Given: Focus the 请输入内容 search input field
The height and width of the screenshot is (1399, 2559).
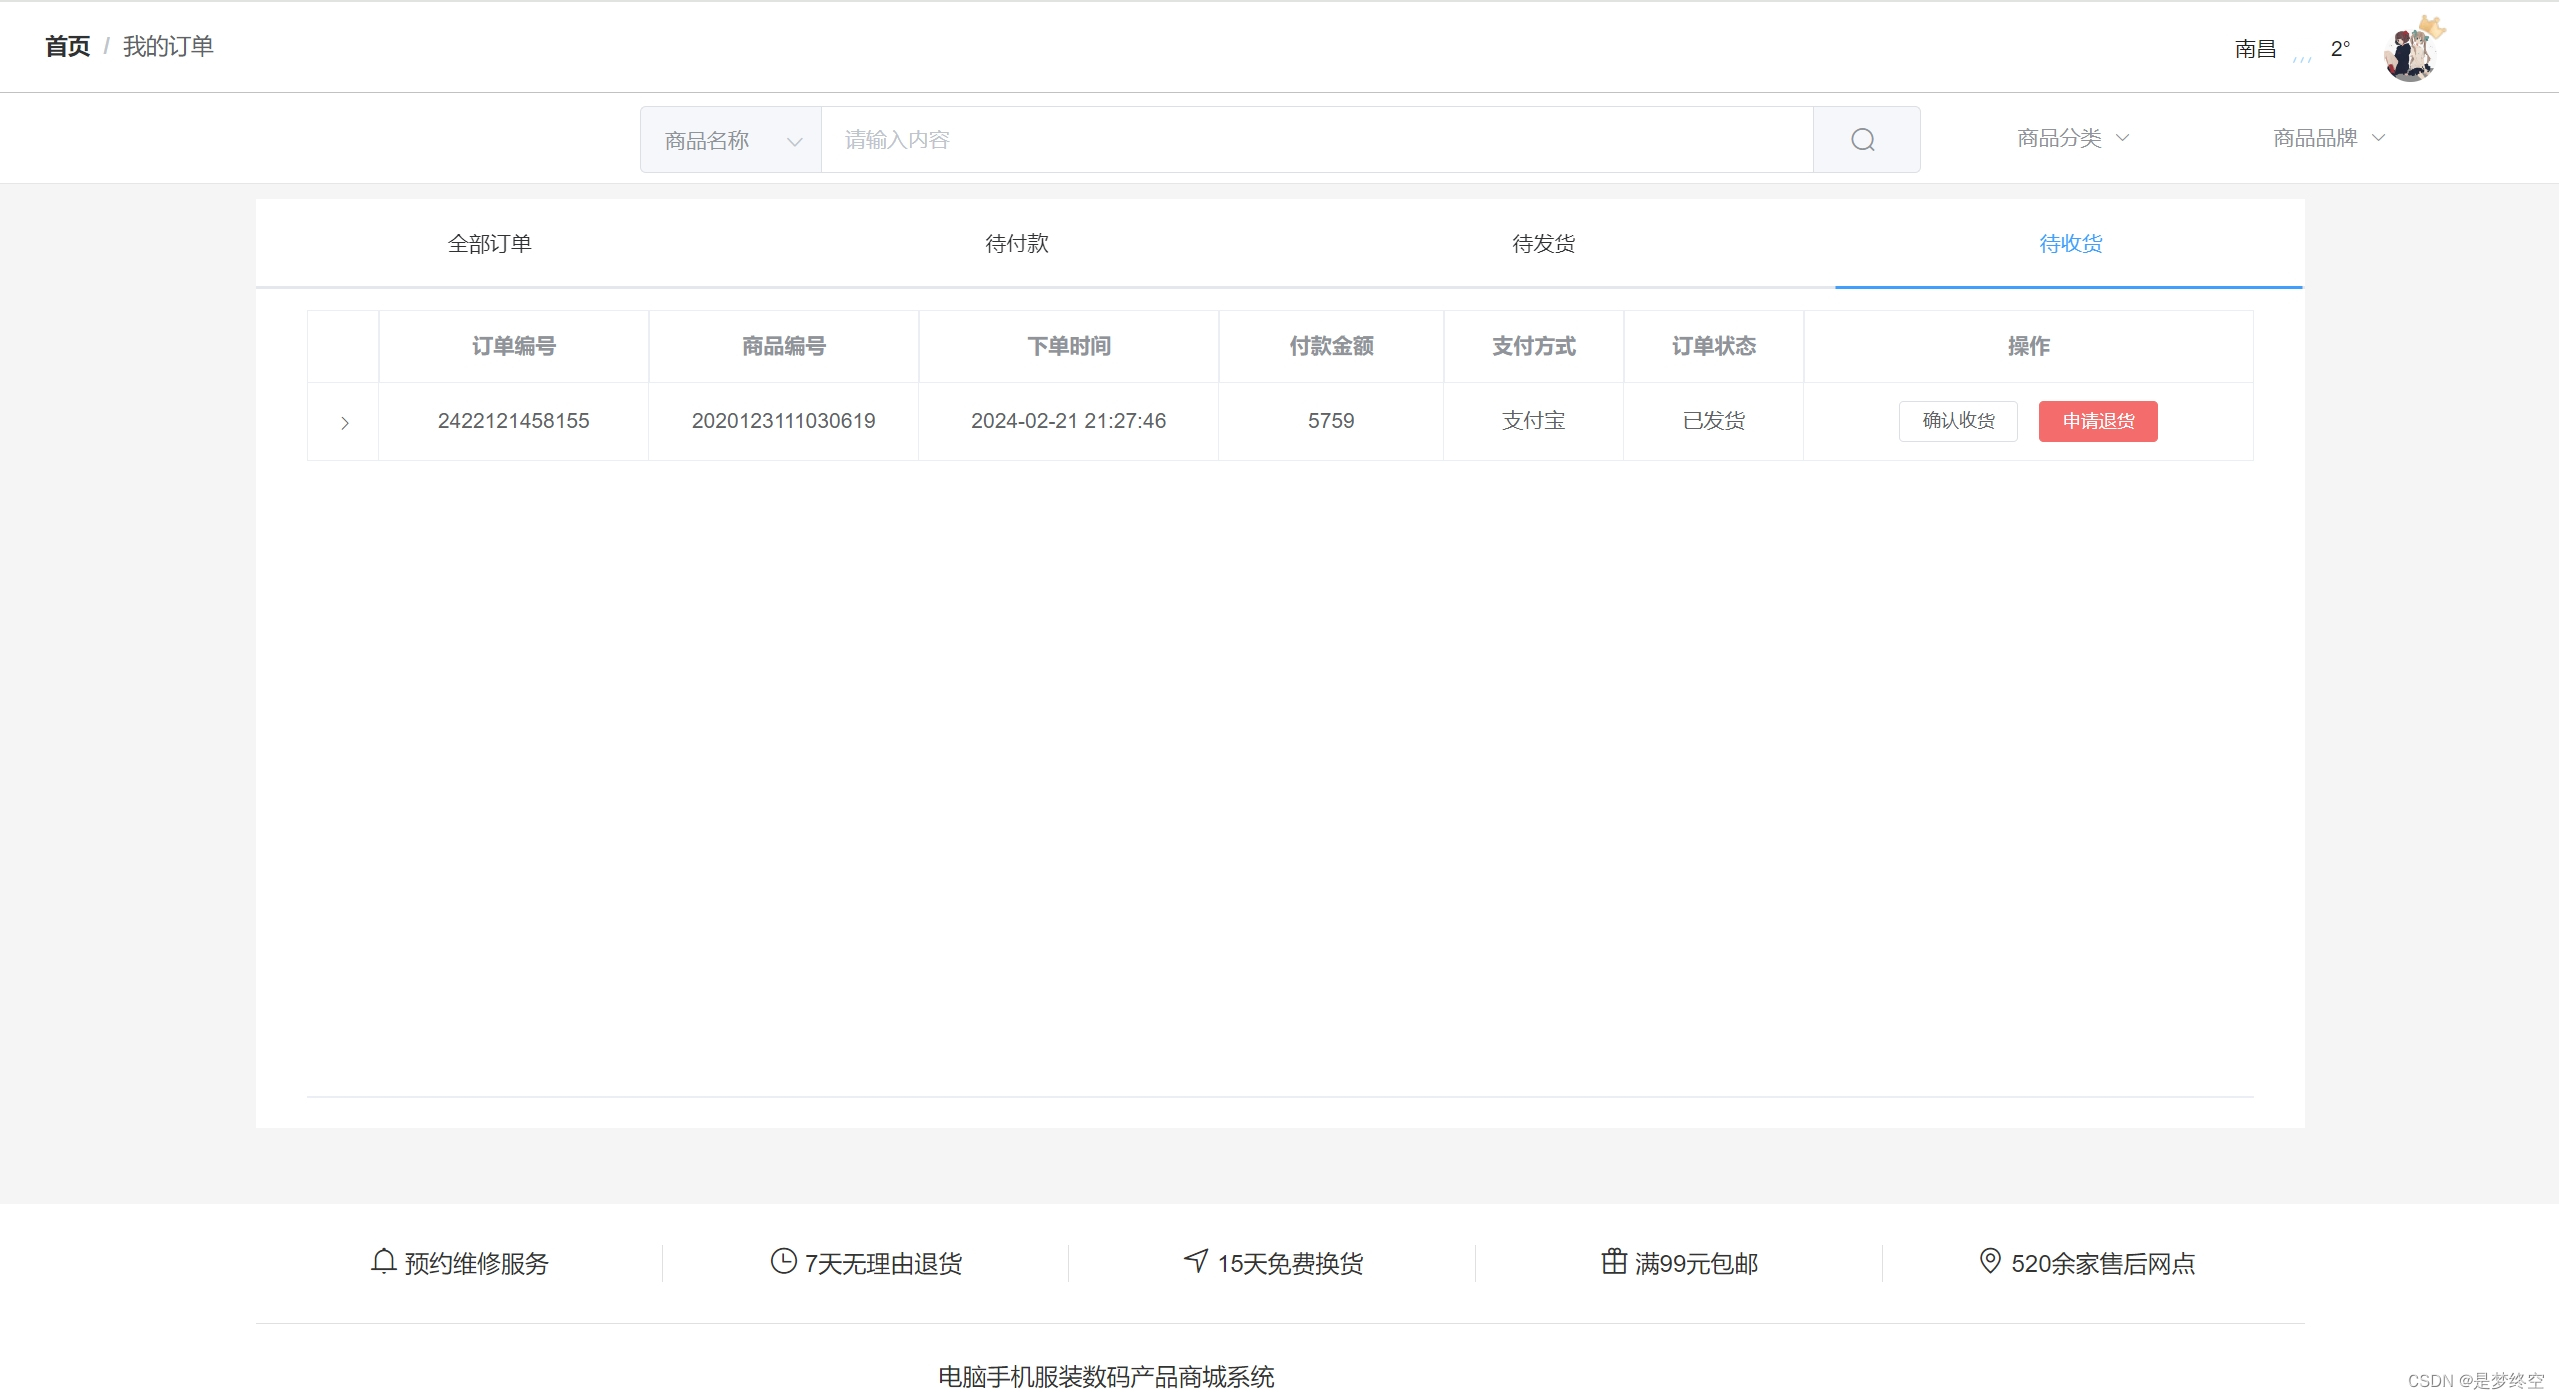Looking at the screenshot, I should [1317, 140].
